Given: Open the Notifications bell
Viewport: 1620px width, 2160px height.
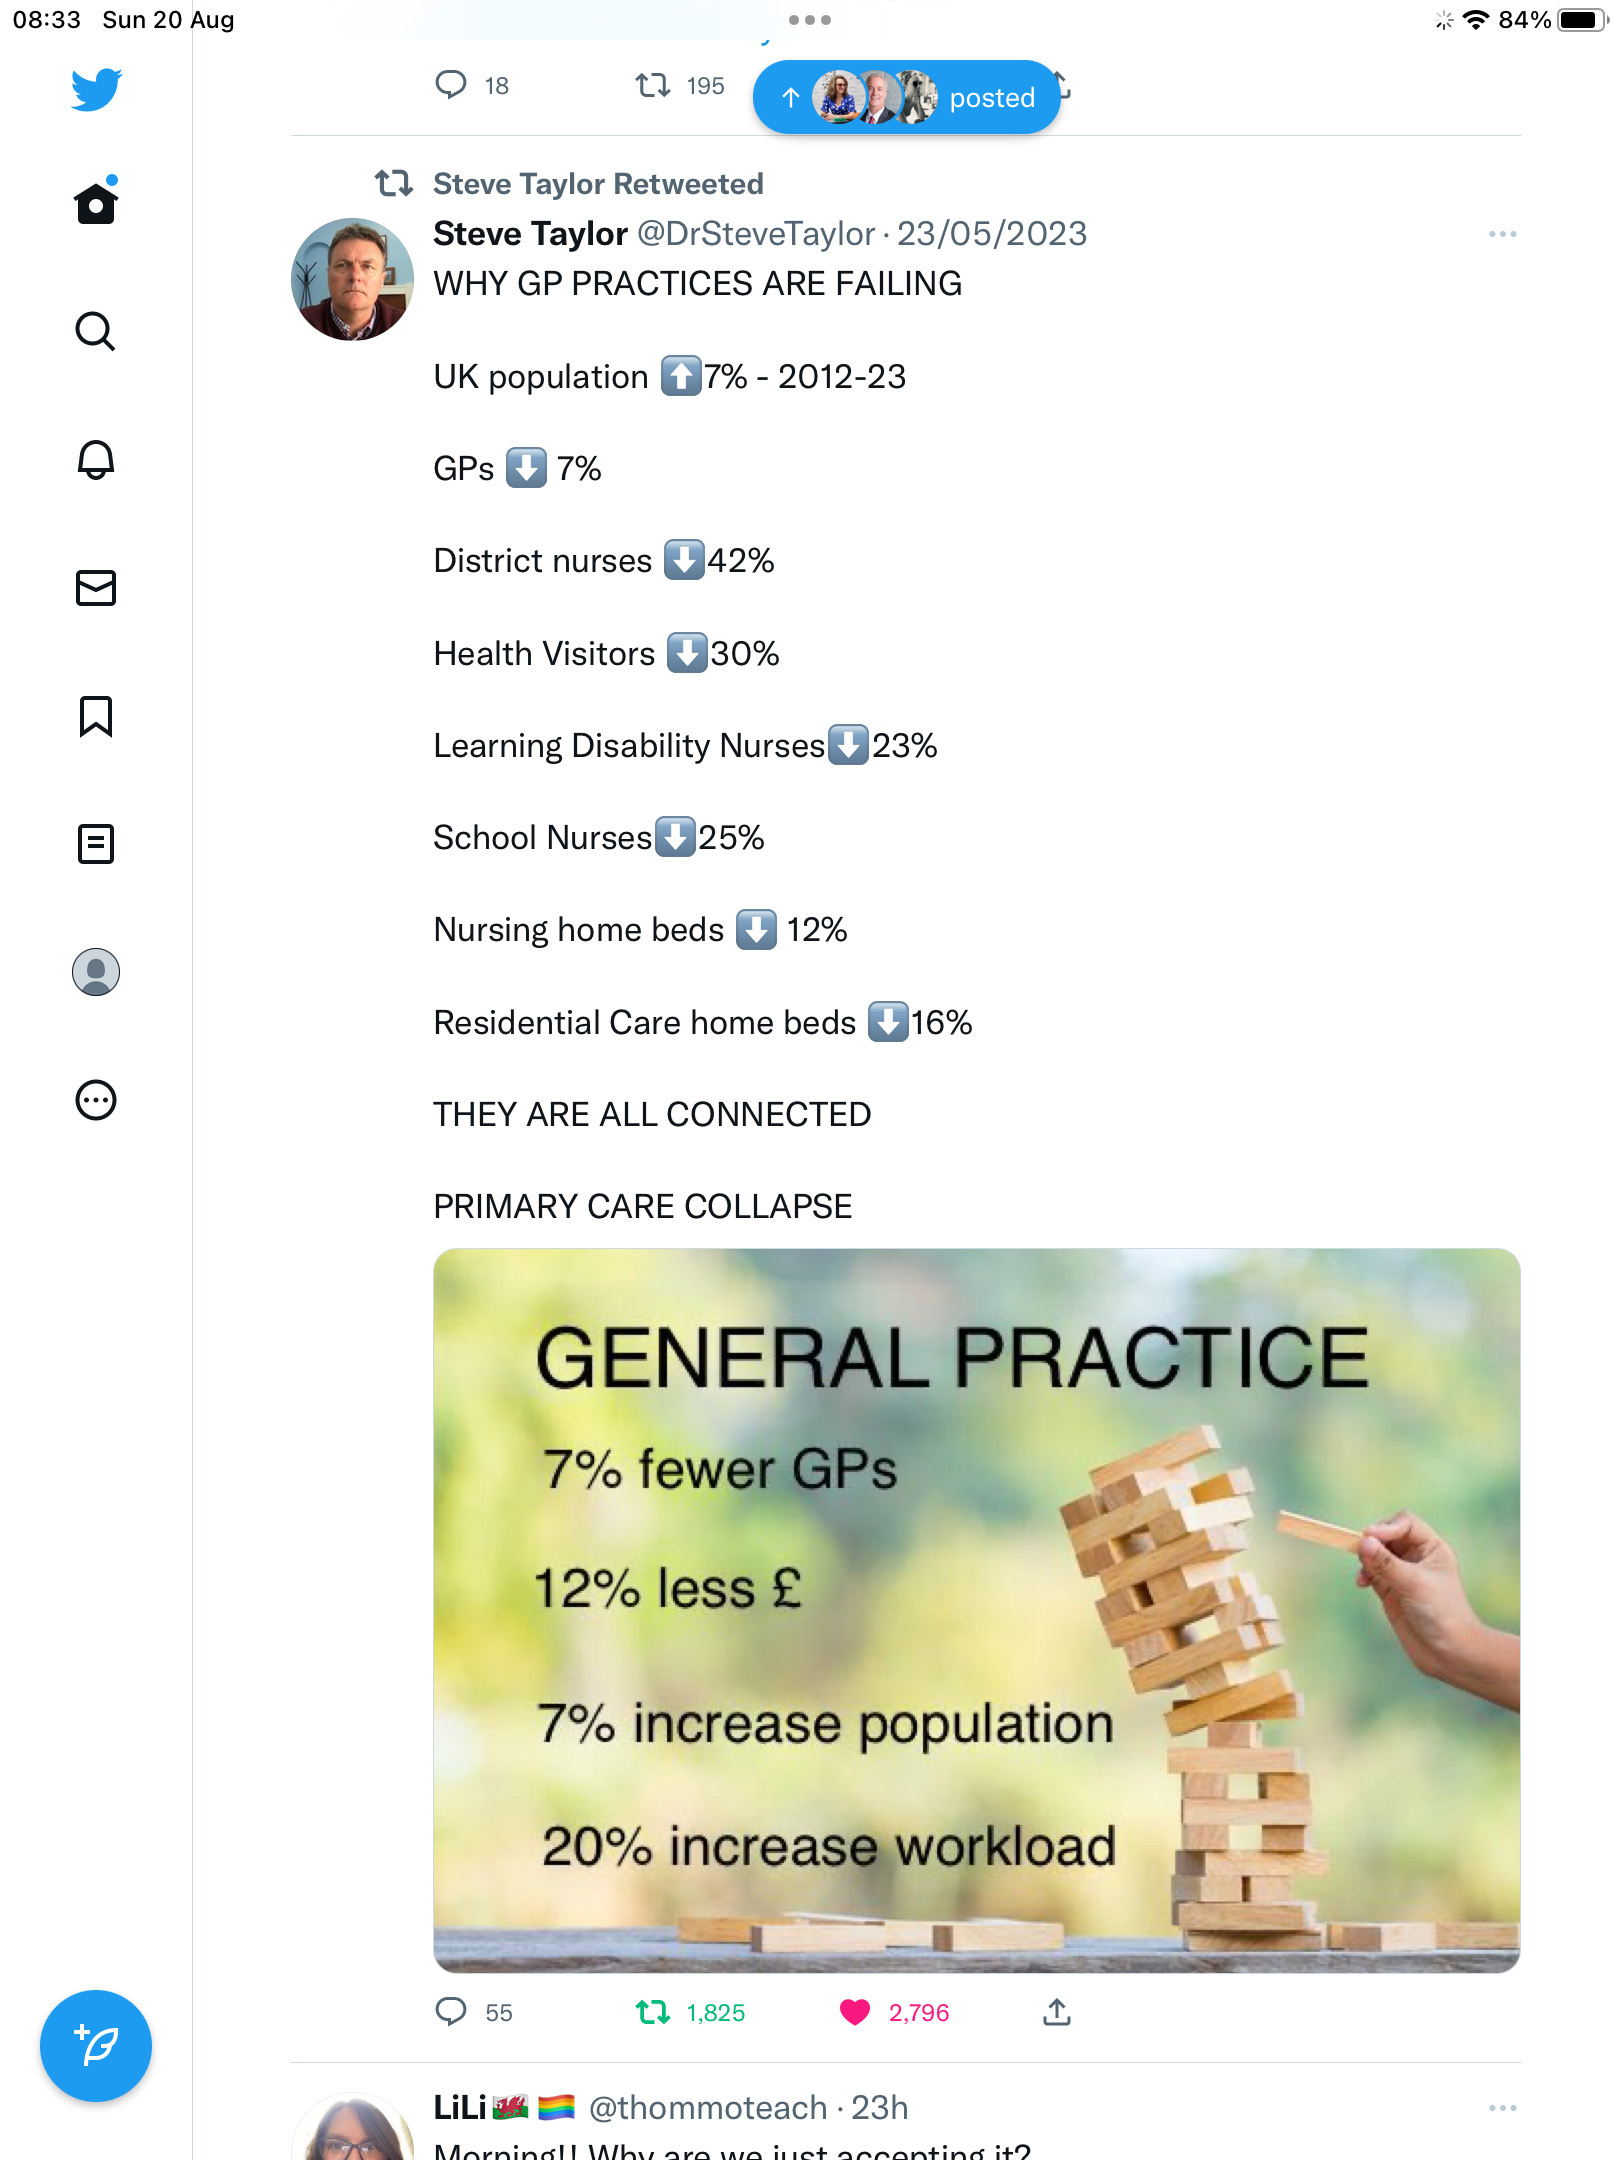Looking at the screenshot, I should (96, 460).
